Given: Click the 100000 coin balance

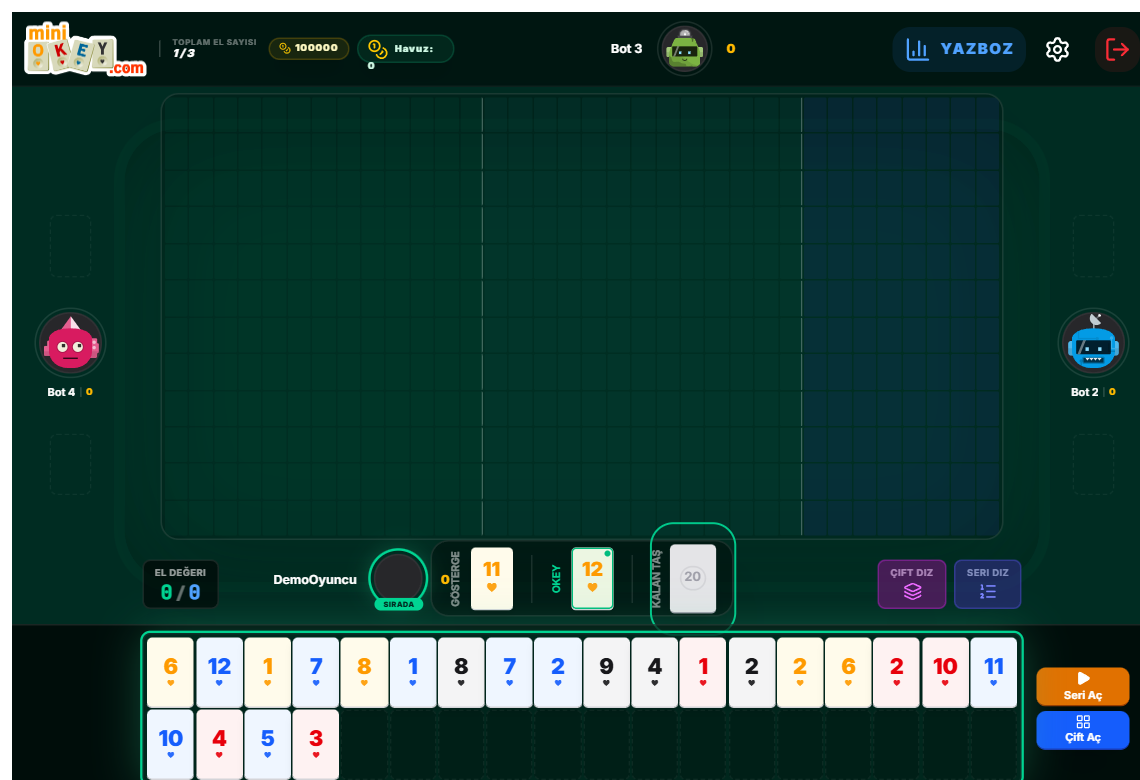Looking at the screenshot, I should coord(309,49).
